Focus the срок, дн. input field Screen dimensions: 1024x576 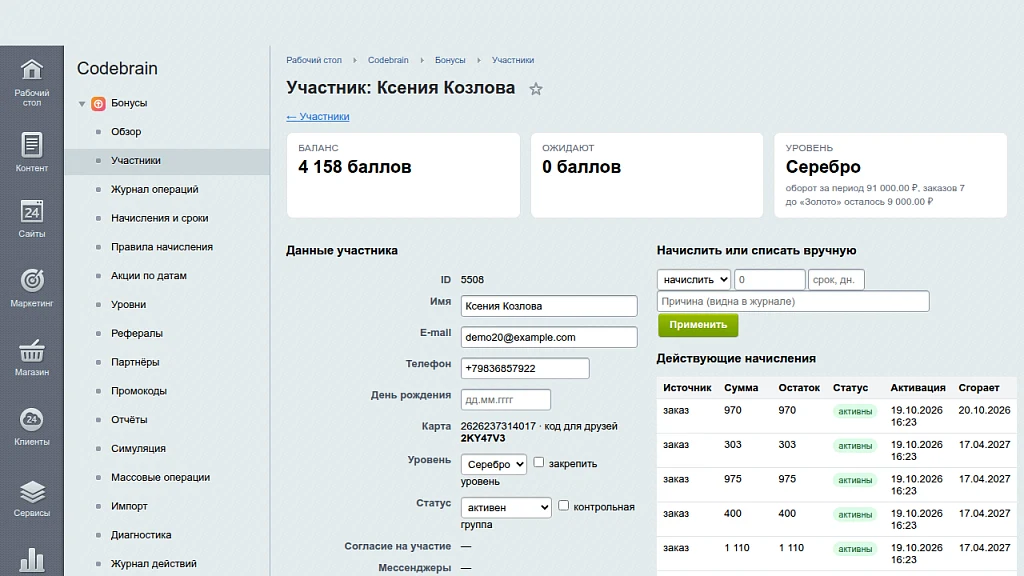click(x=836, y=280)
